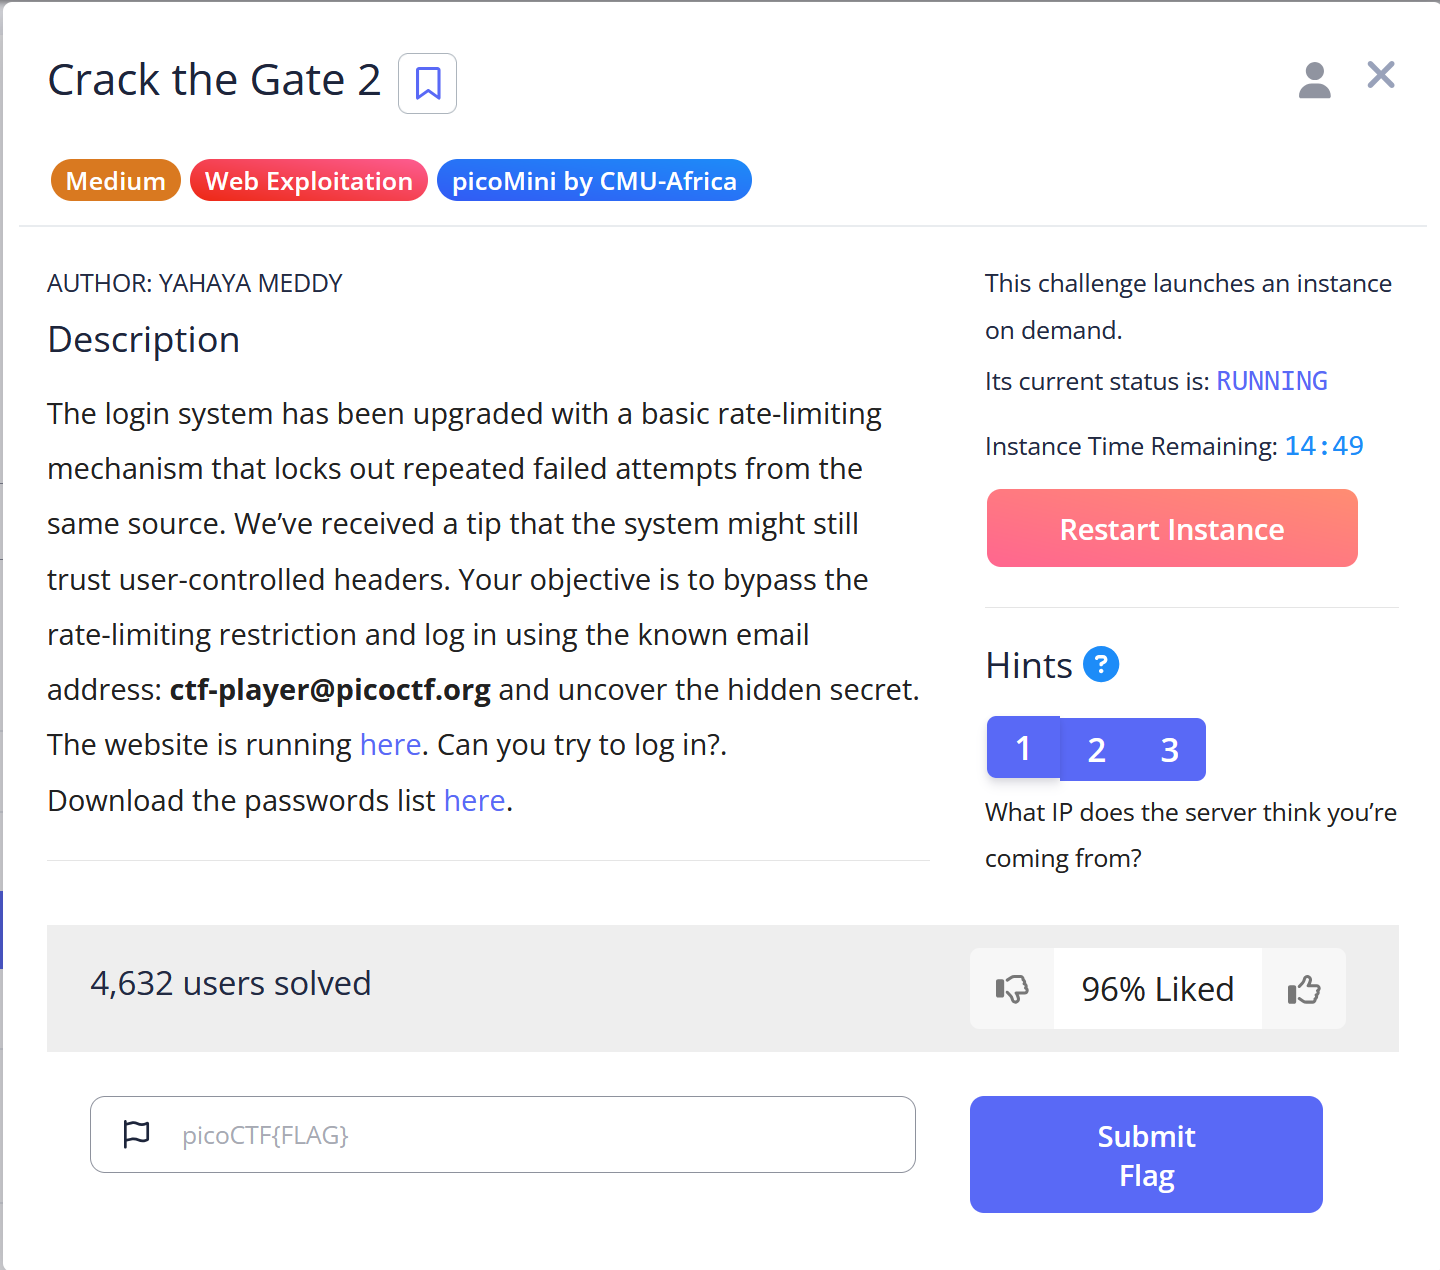Click the flag icon in the answer field
1440x1270 pixels.
coord(137,1134)
